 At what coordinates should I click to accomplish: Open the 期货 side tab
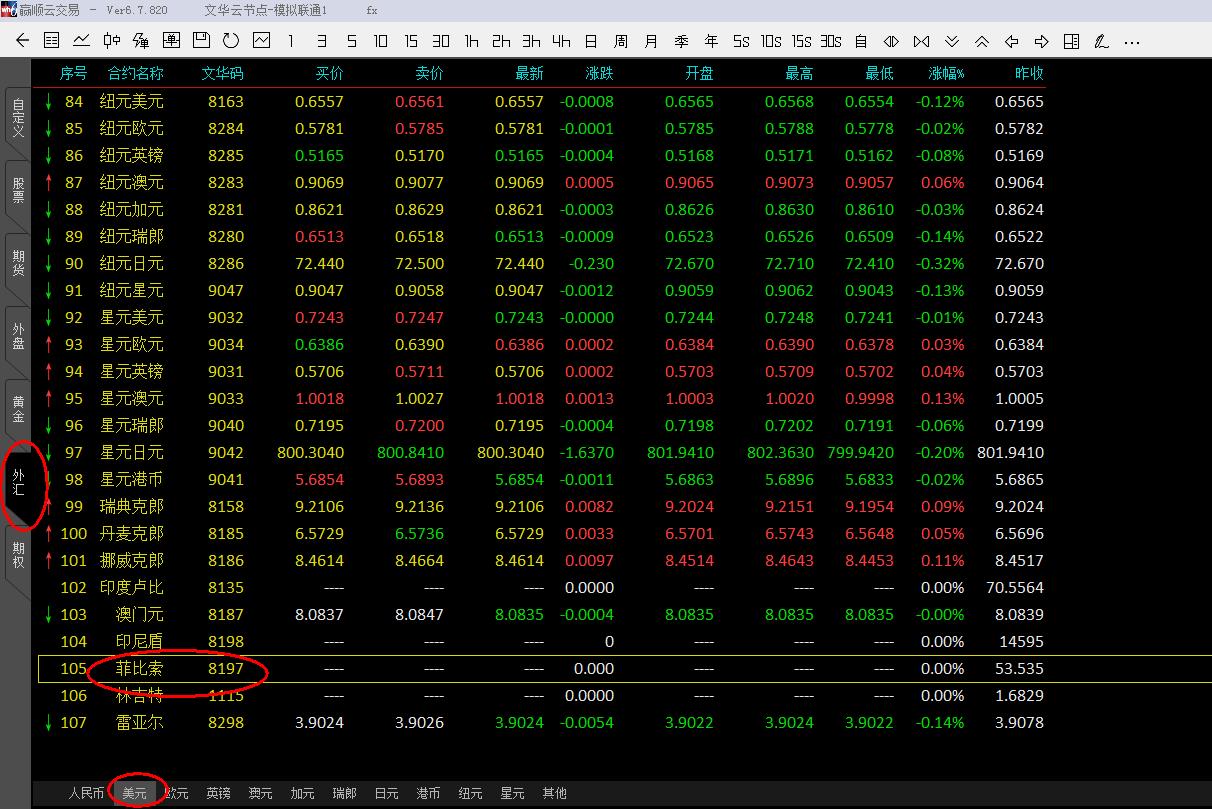click(x=18, y=263)
